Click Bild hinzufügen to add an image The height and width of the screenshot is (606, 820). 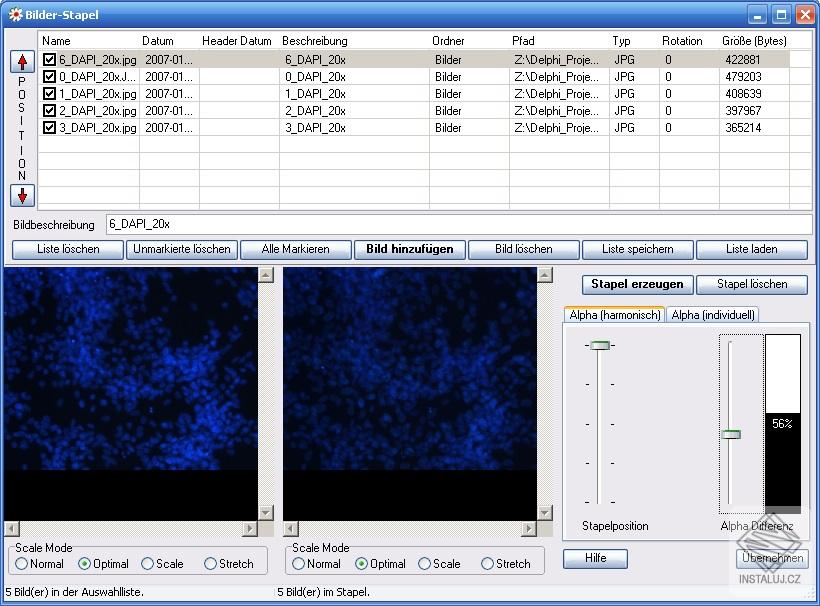tap(409, 249)
